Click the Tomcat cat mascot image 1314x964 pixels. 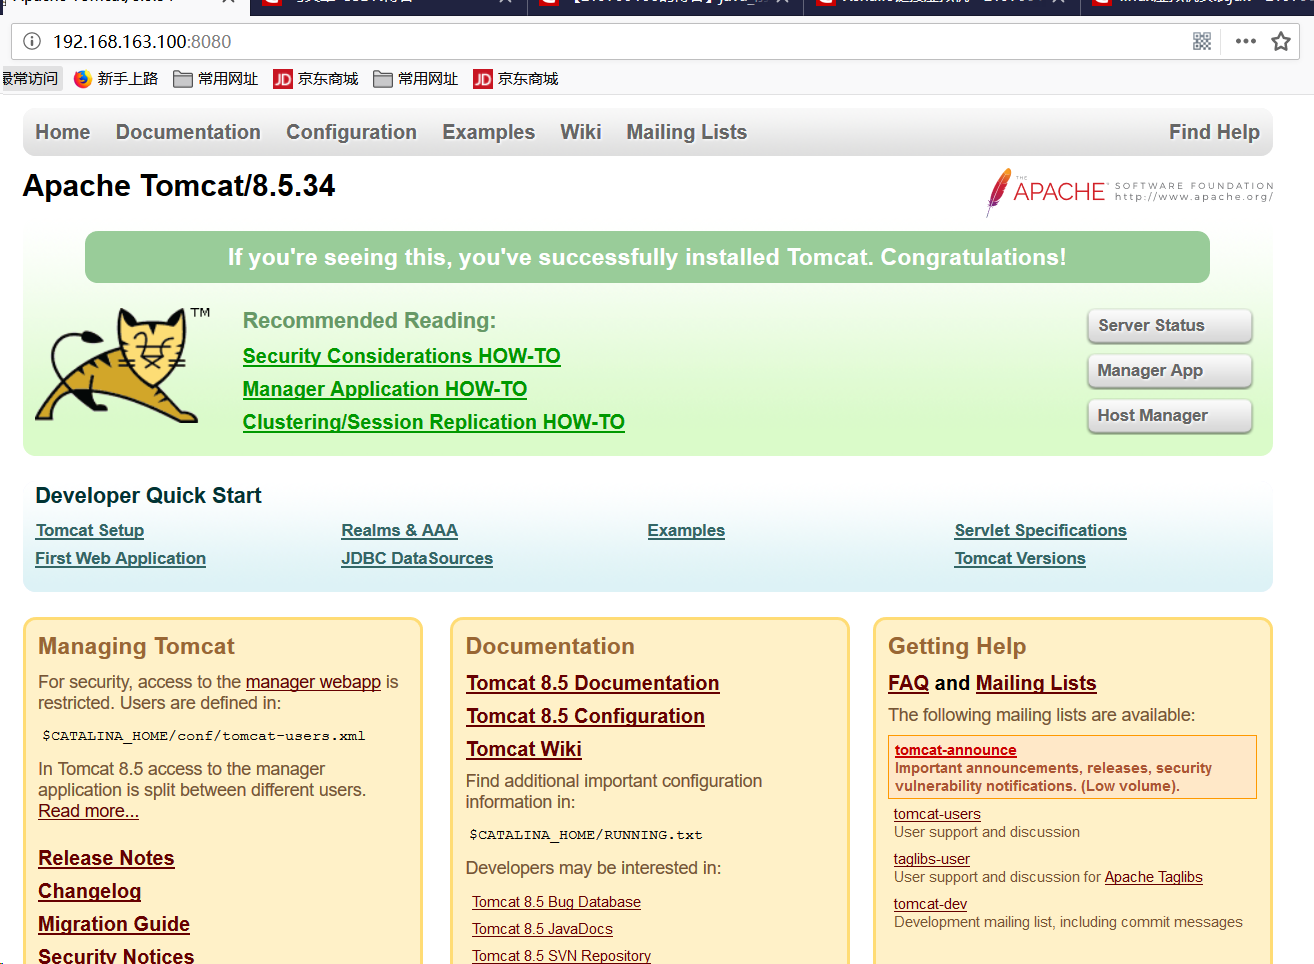pos(122,364)
